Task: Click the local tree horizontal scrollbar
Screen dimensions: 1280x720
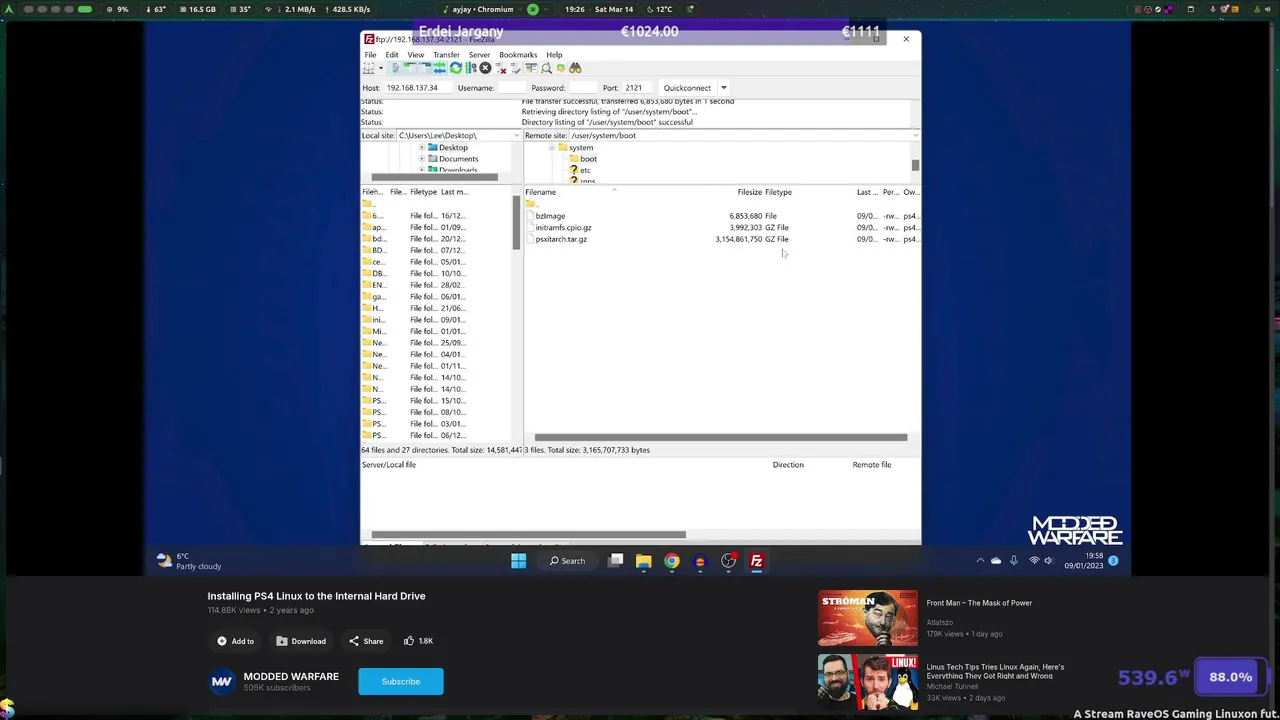Action: pyautogui.click(x=434, y=177)
